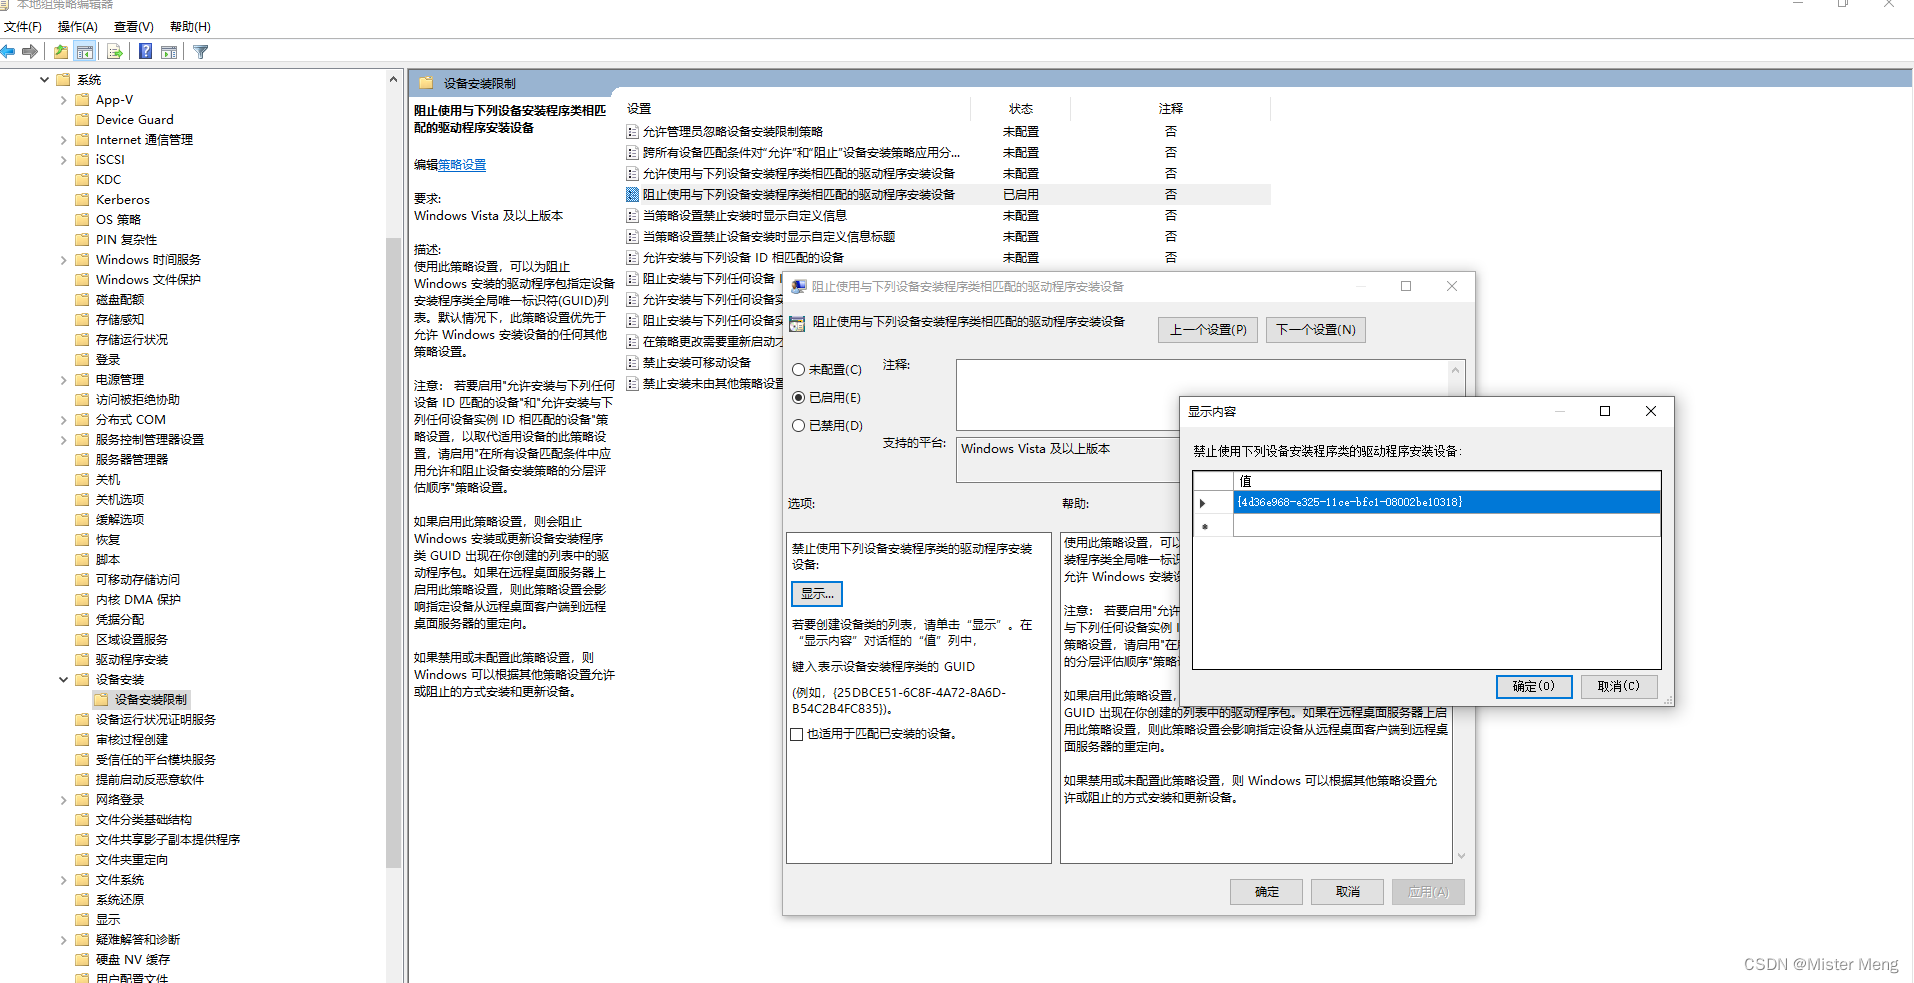The height and width of the screenshot is (983, 1914).
Task: Expand the 分布式 COM node
Action: click(x=64, y=420)
